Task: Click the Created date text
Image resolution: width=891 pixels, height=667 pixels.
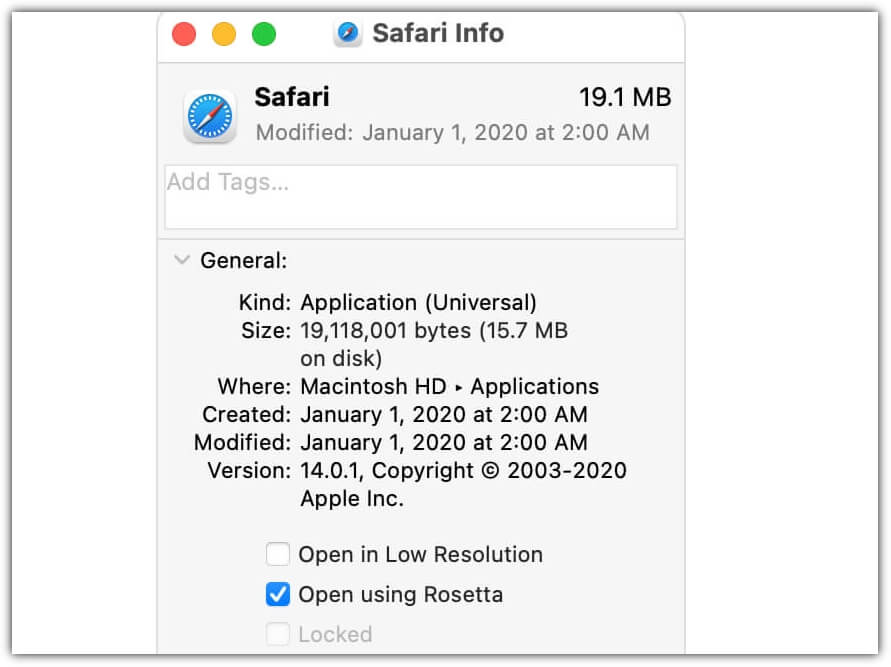Action: tap(444, 414)
